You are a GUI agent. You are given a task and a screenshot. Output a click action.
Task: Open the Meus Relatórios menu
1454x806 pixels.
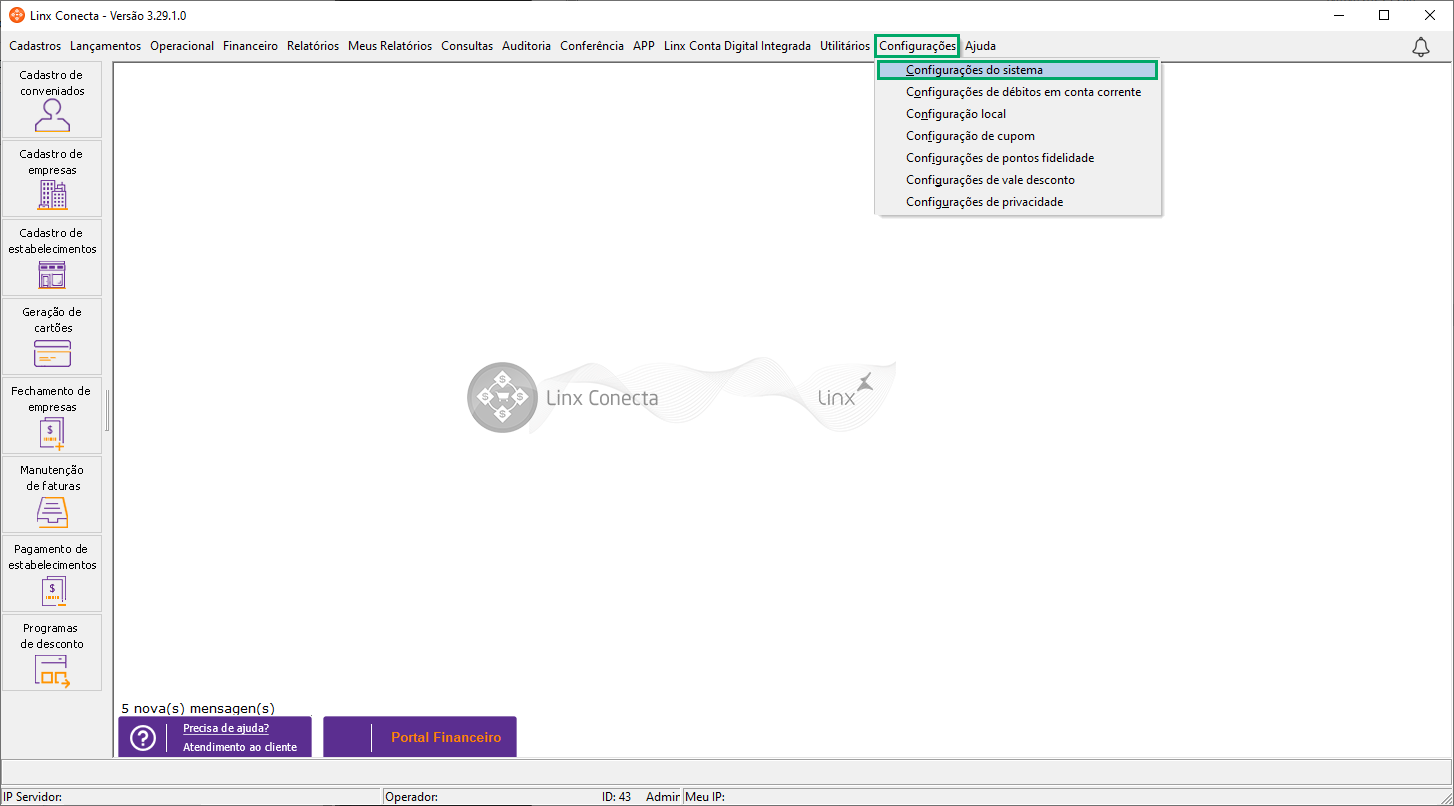[390, 46]
